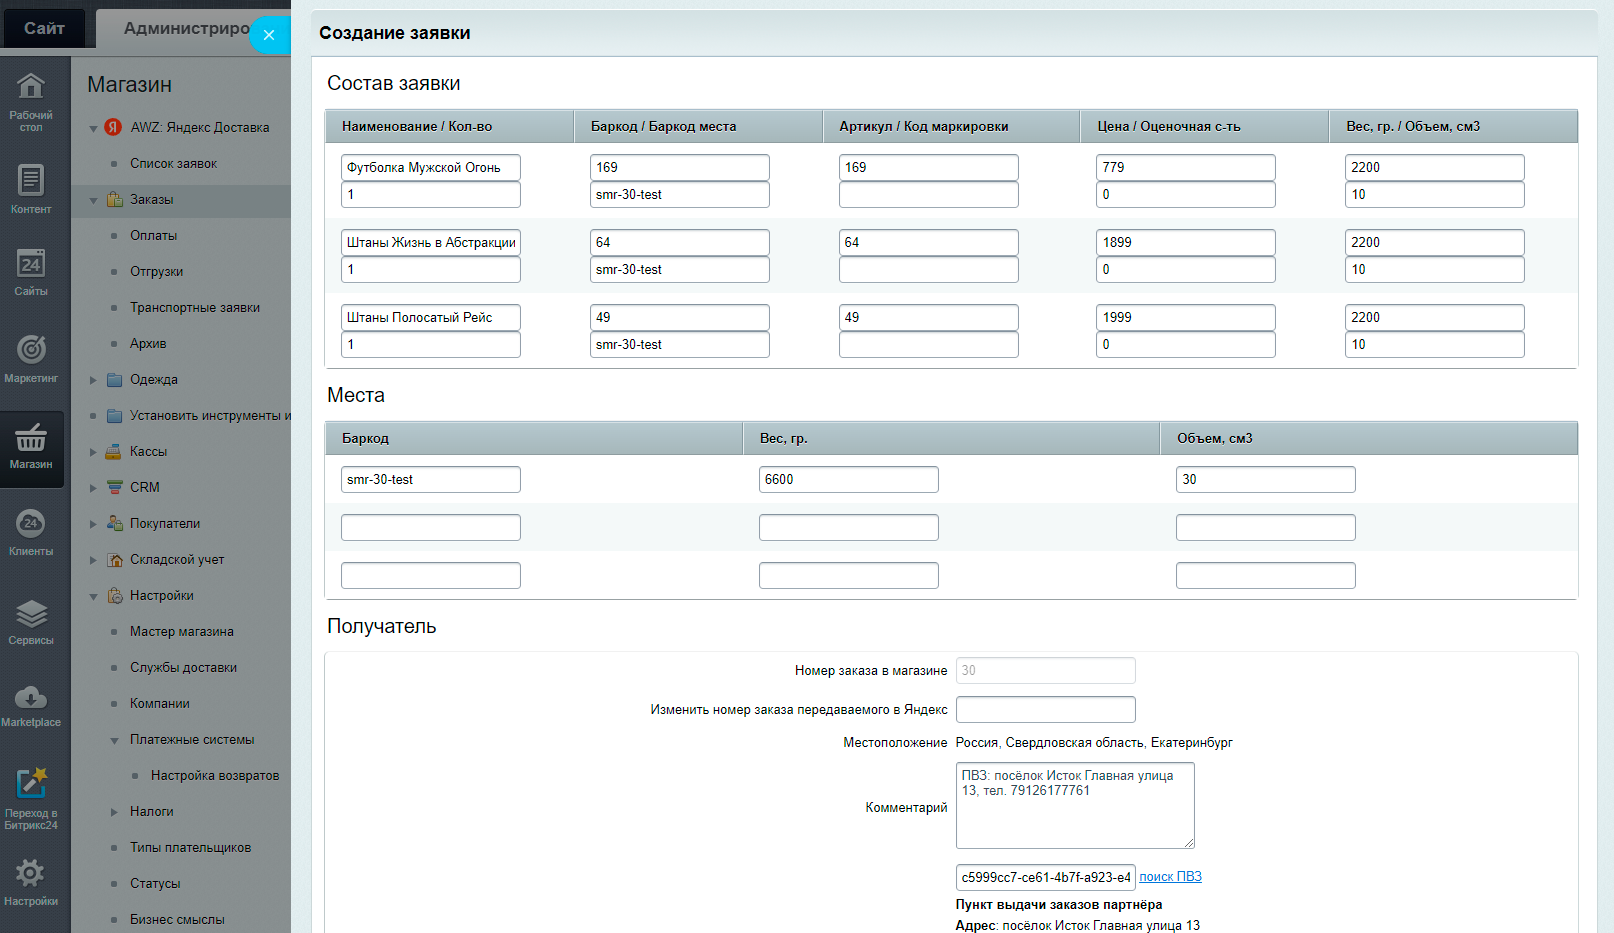Click the Установить инструменты folder item

pos(210,415)
